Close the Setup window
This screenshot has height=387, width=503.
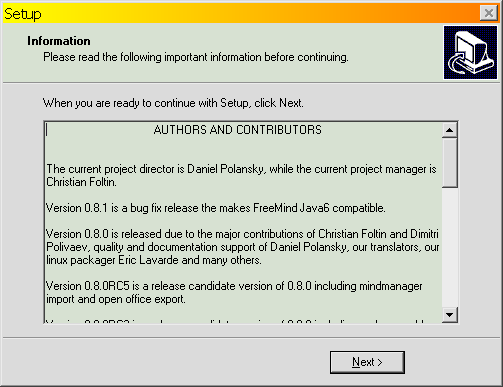click(489, 13)
